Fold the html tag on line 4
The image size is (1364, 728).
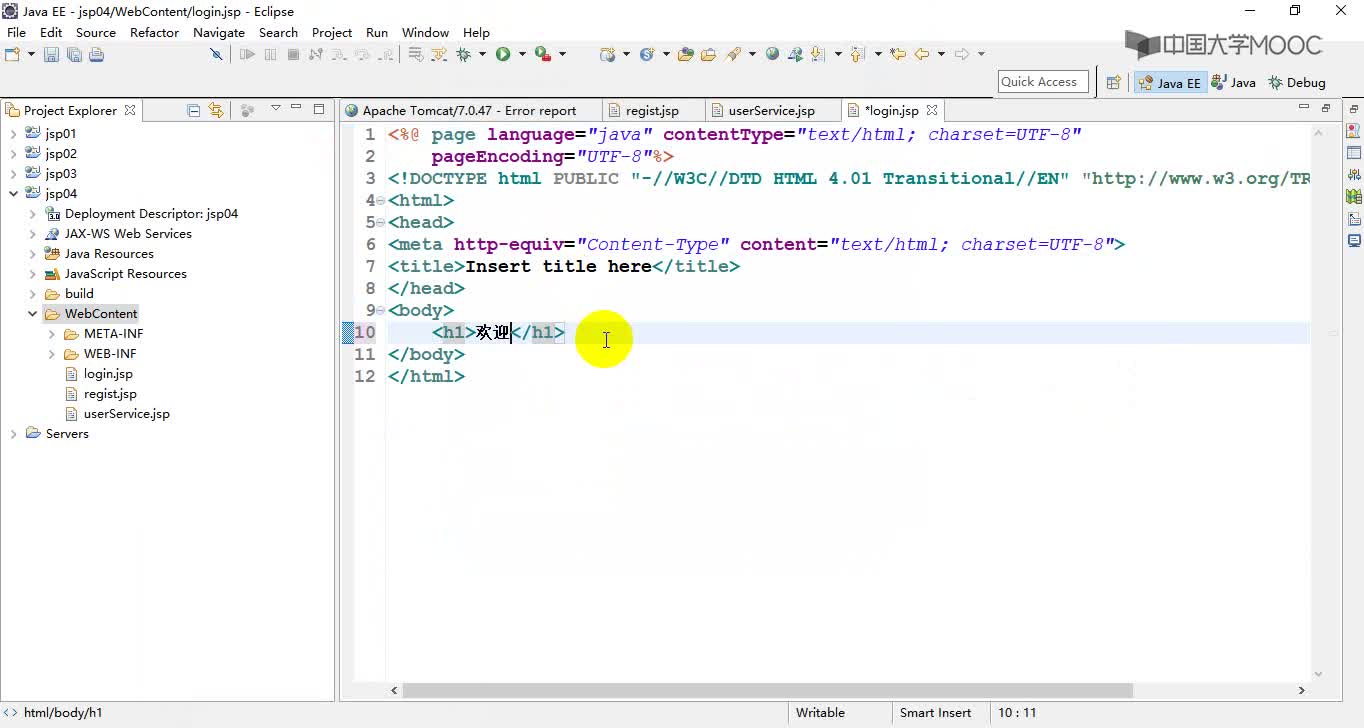point(380,200)
